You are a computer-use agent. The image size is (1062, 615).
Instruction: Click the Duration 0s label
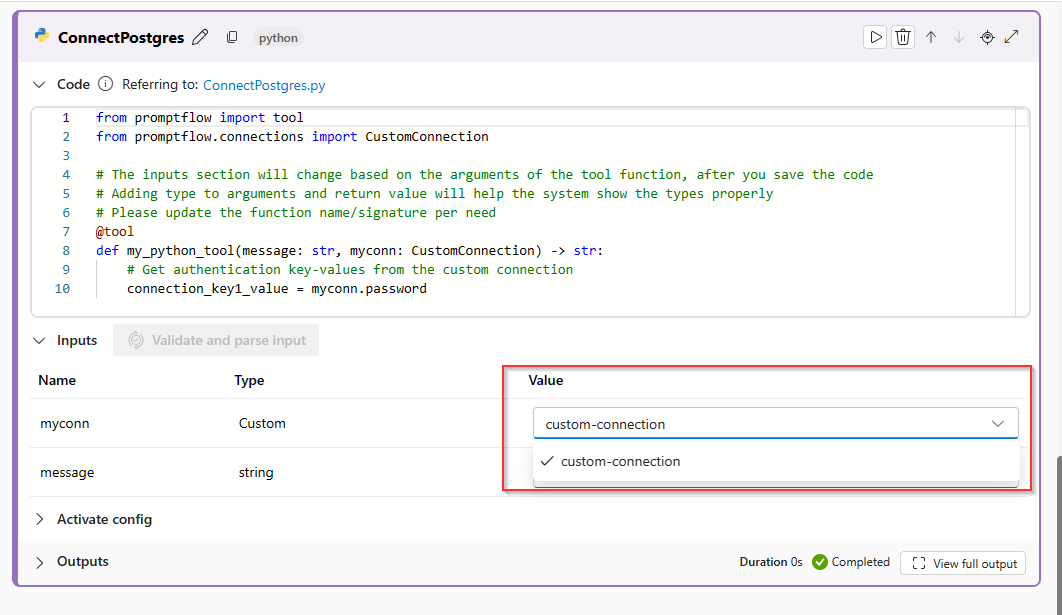tap(771, 562)
